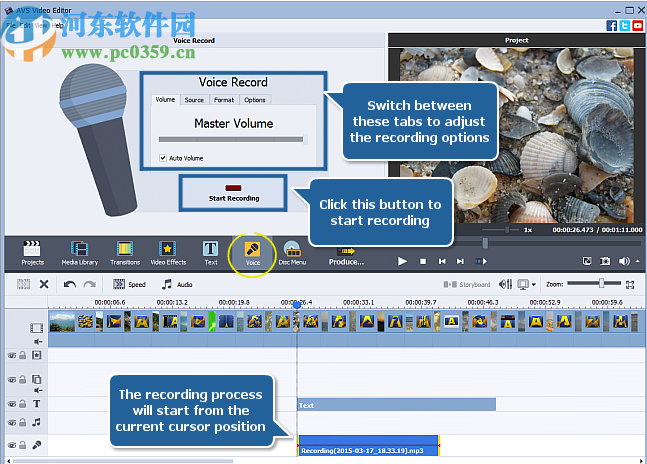The image size is (647, 464).
Task: Open the Audio settings
Action: click(177, 284)
